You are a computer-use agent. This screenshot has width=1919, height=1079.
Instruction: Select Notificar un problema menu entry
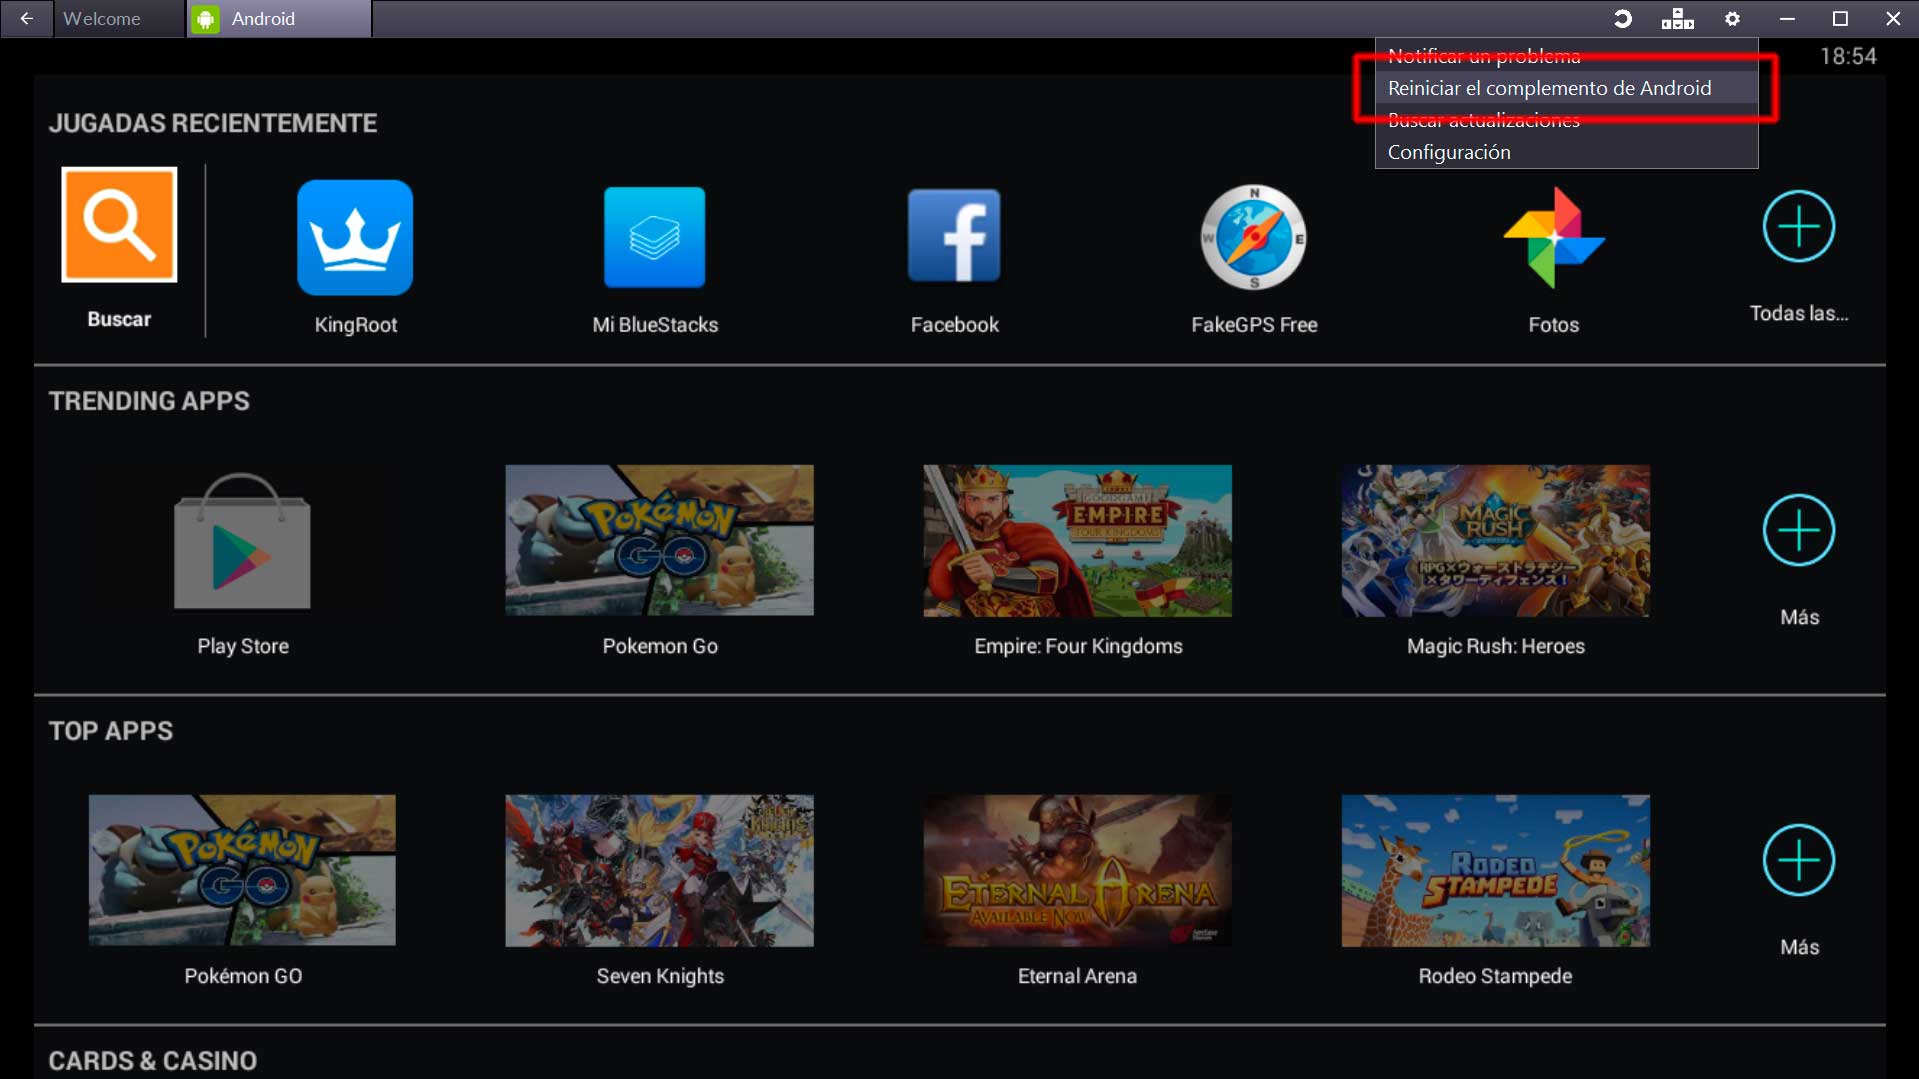1567,56
